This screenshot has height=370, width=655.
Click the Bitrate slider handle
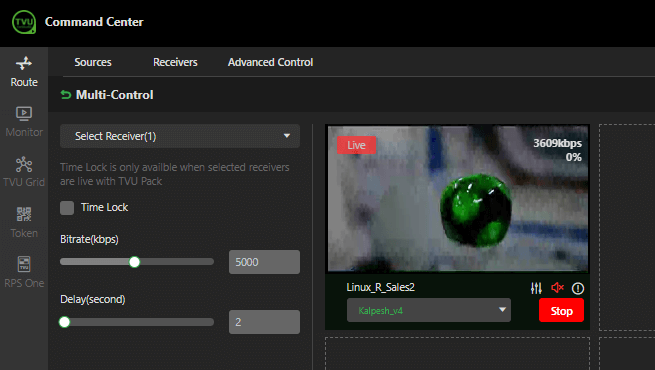point(135,262)
